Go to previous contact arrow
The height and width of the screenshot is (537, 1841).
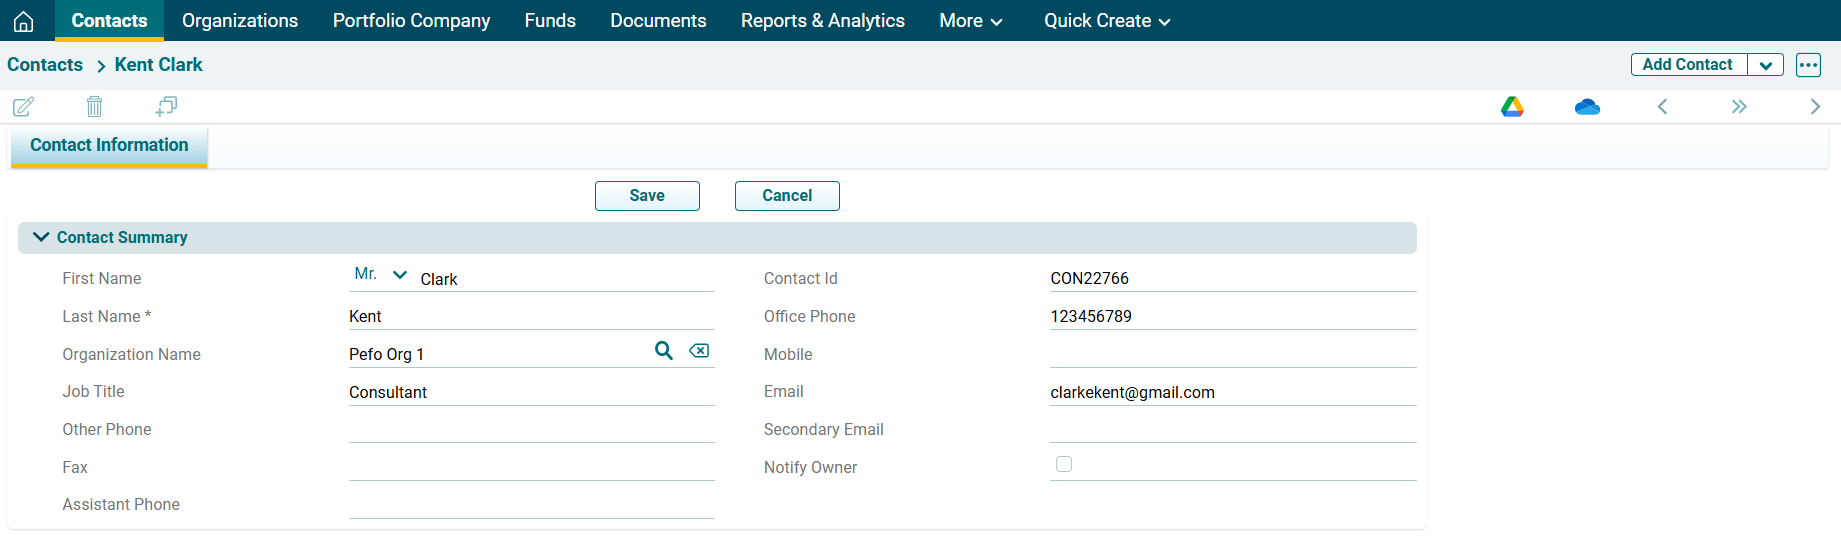coord(1662,107)
